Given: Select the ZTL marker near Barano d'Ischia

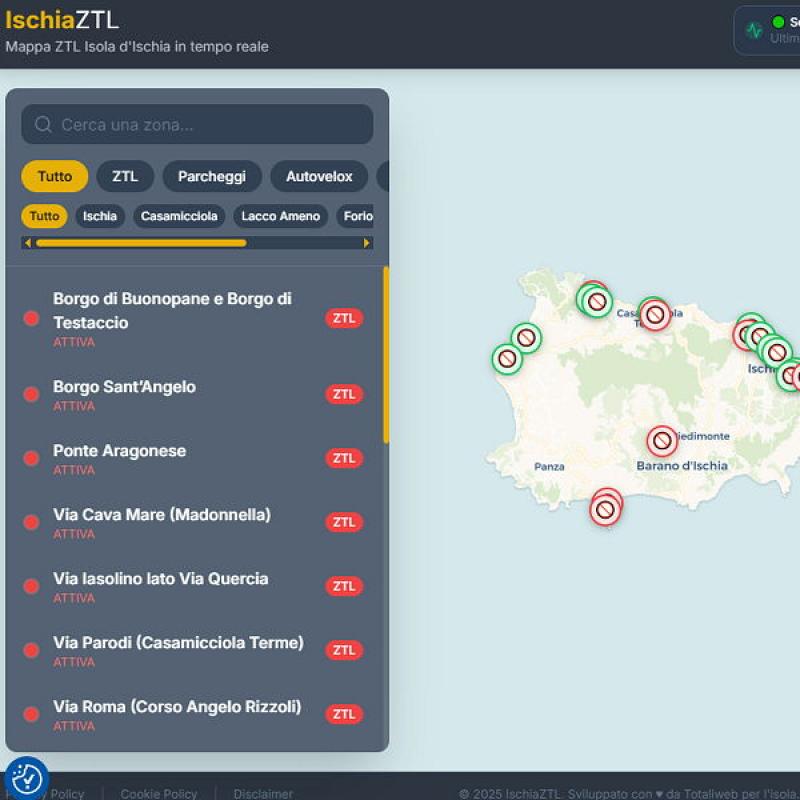Looking at the screenshot, I should click(x=661, y=441).
